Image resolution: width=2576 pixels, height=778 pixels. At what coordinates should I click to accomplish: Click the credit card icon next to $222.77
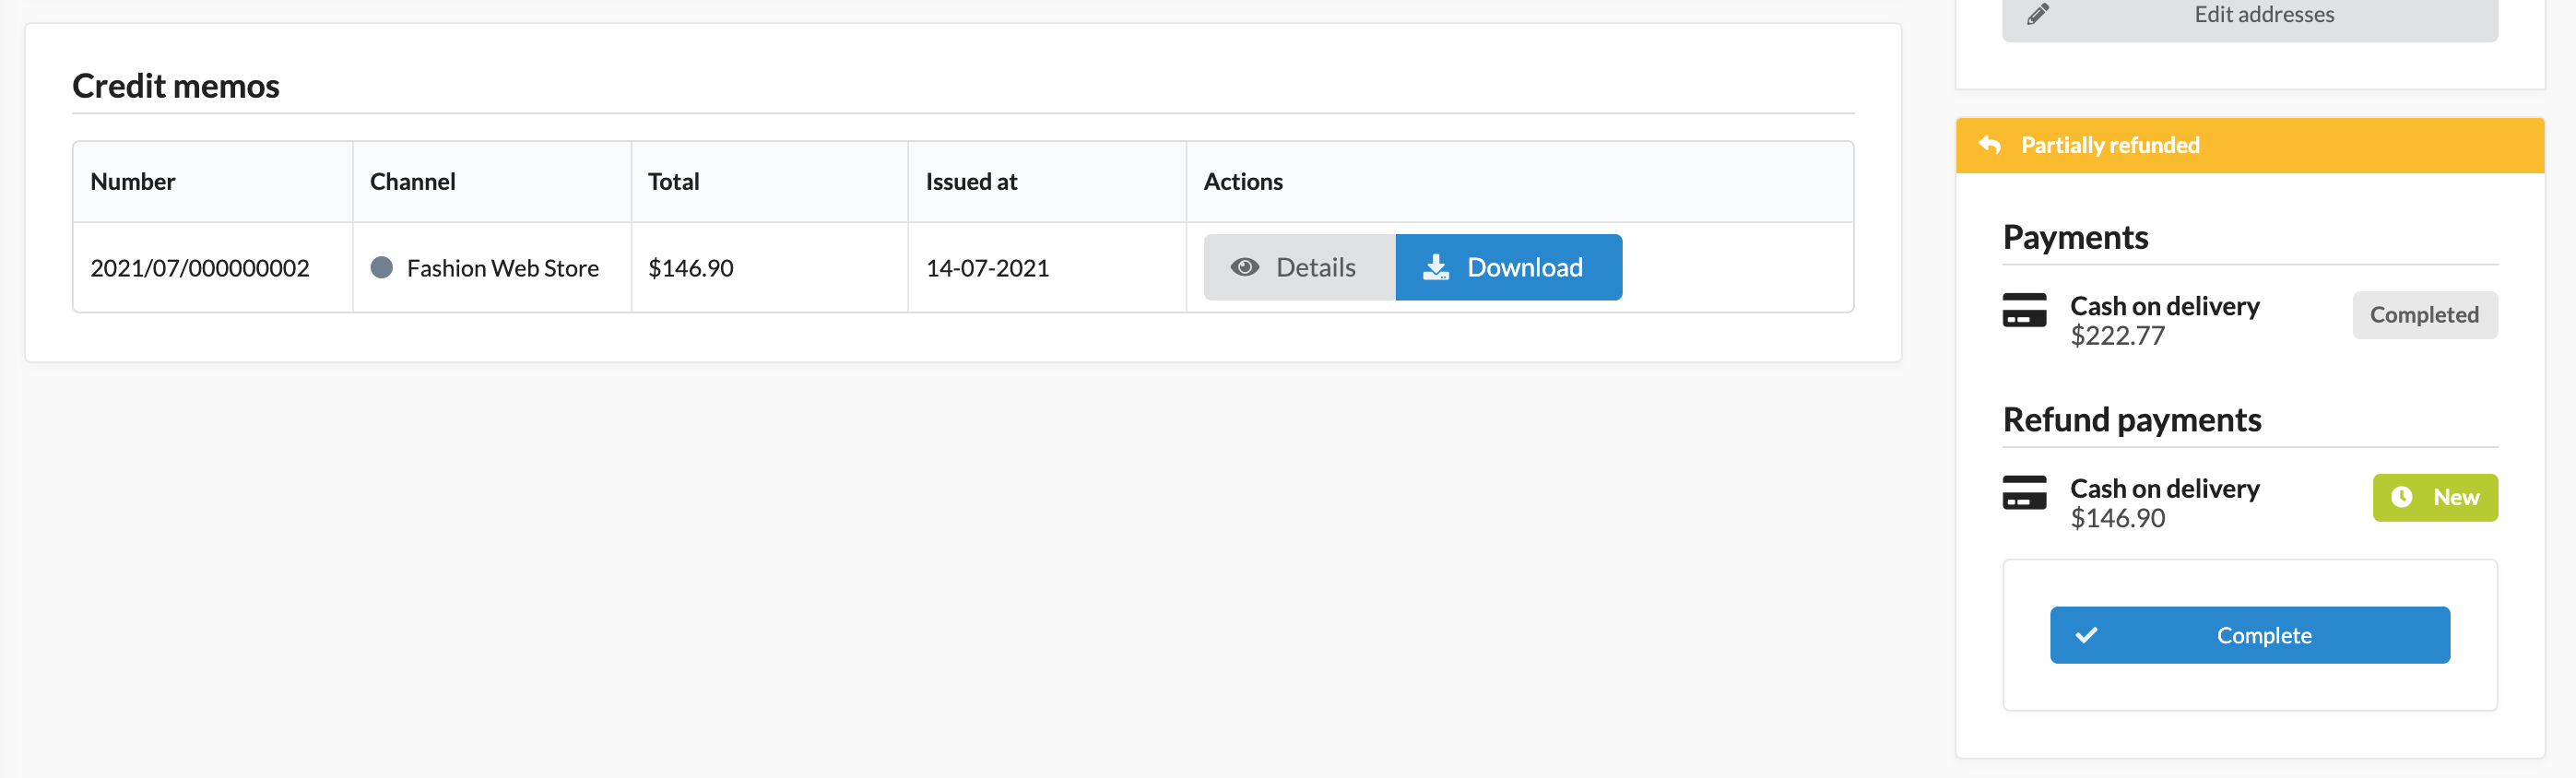[2023, 311]
